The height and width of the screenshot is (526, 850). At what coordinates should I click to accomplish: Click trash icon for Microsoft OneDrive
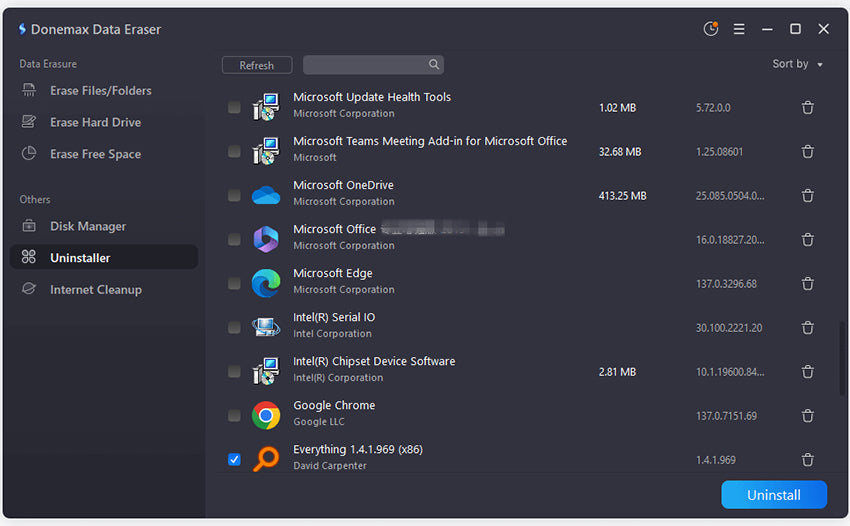point(808,195)
